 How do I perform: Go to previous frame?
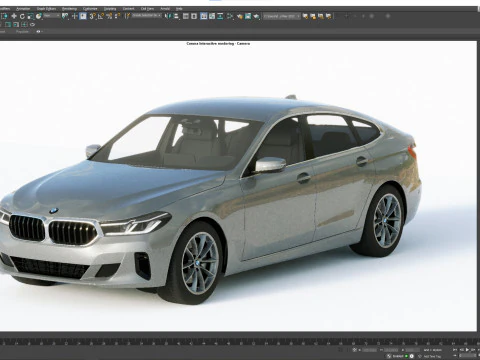pyautogui.click(x=461, y=350)
